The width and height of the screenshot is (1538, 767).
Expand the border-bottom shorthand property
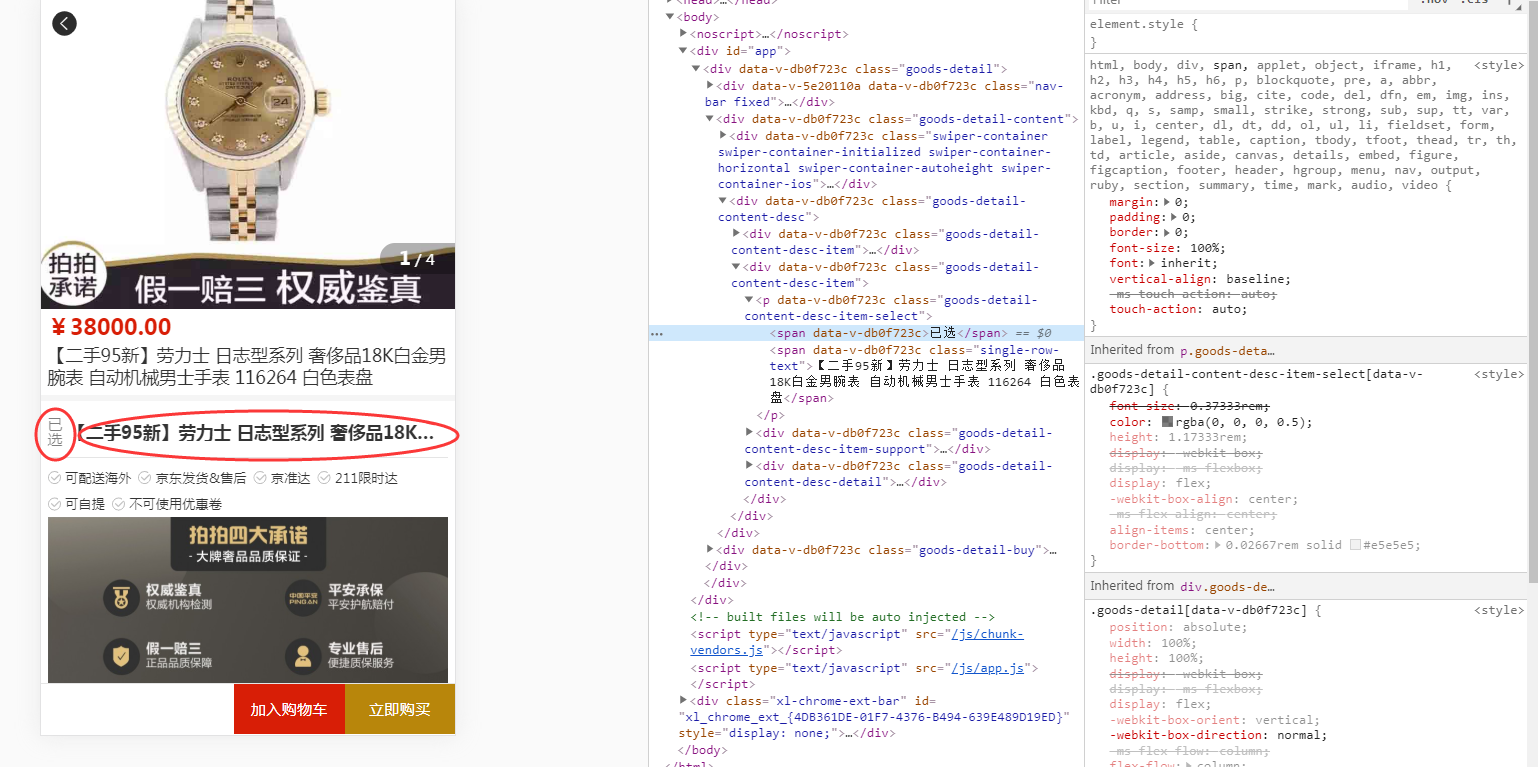click(1218, 546)
